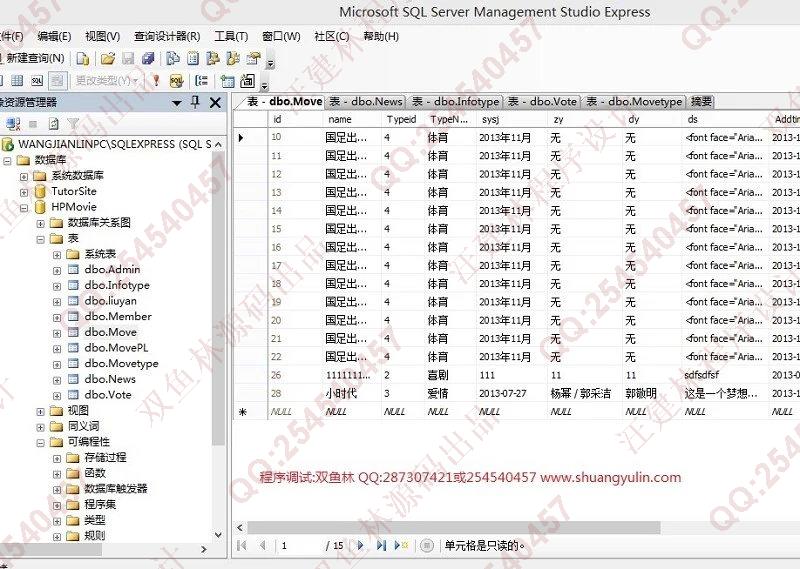Expand the 数据库关系图 node
The image size is (800, 569).
coord(40,224)
